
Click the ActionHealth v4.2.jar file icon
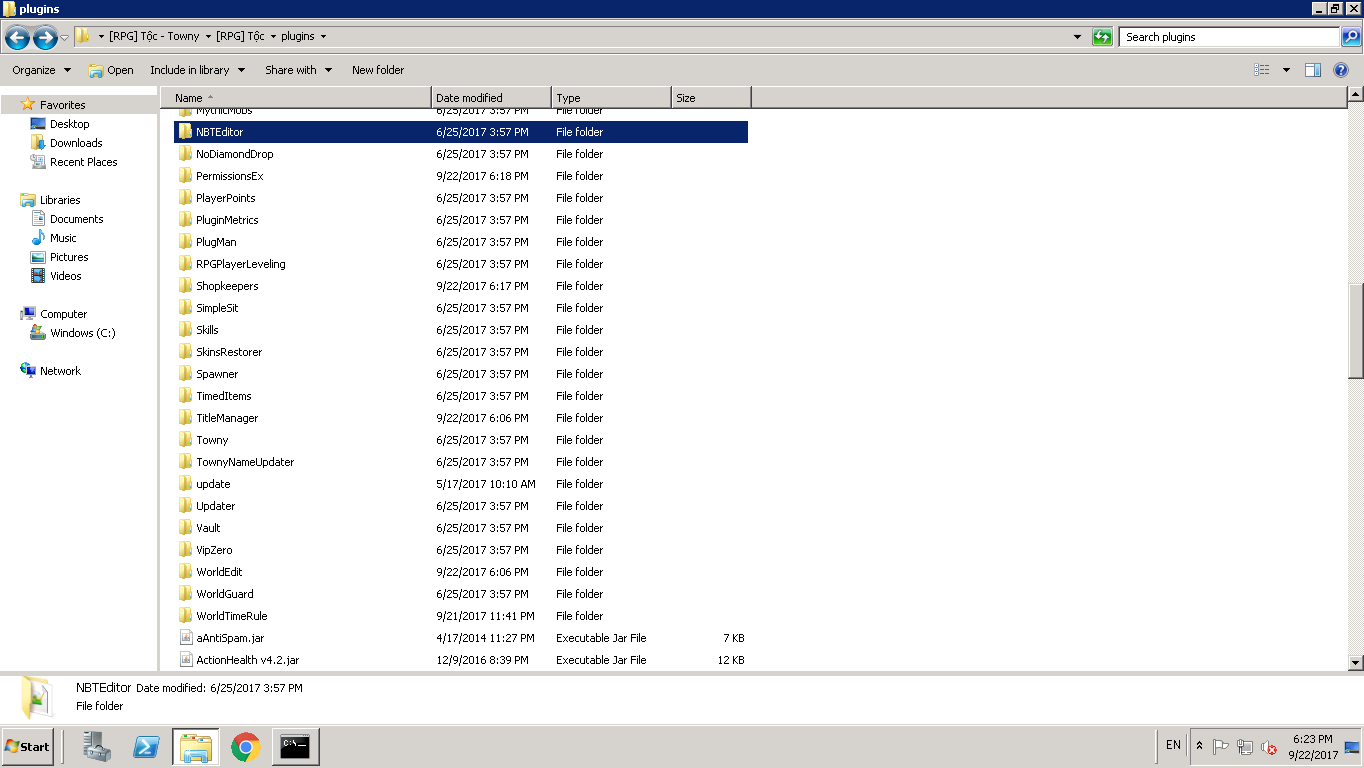185,660
